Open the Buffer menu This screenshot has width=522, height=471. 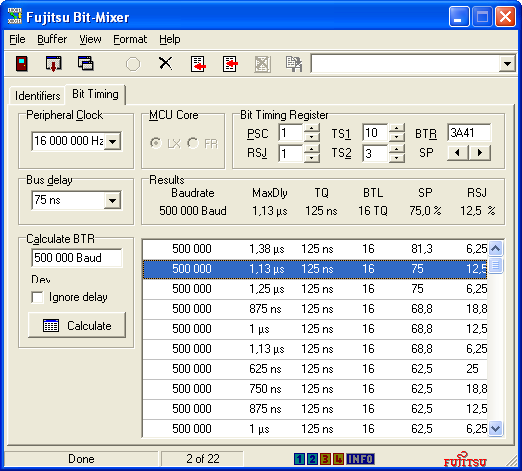pyautogui.click(x=52, y=39)
